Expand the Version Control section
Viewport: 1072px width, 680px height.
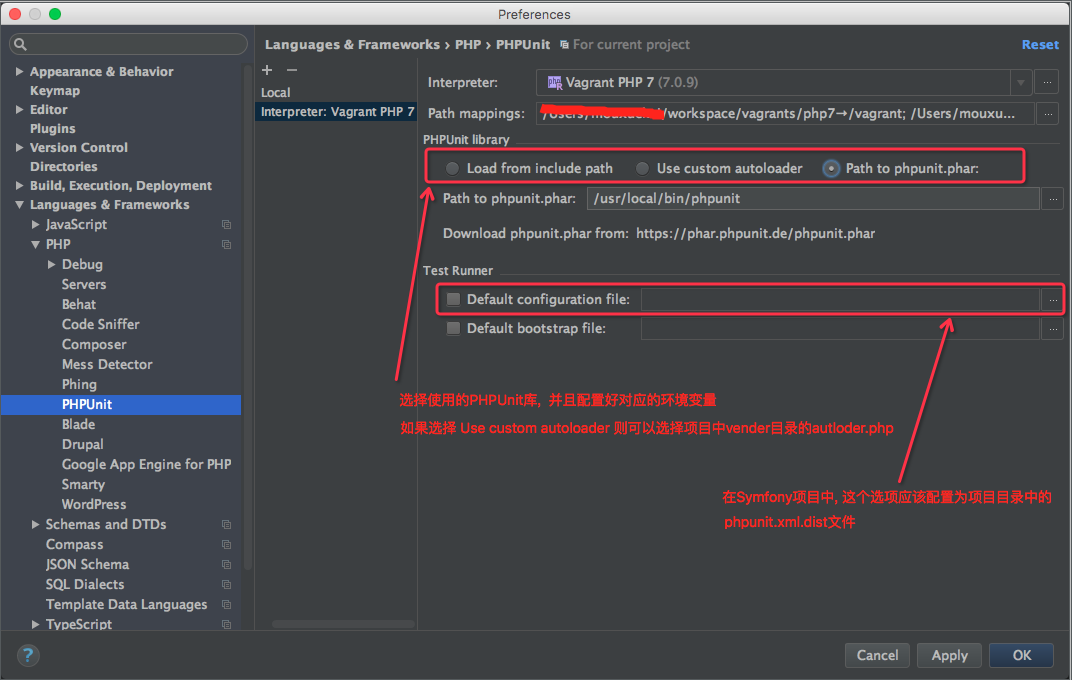[x=20, y=148]
